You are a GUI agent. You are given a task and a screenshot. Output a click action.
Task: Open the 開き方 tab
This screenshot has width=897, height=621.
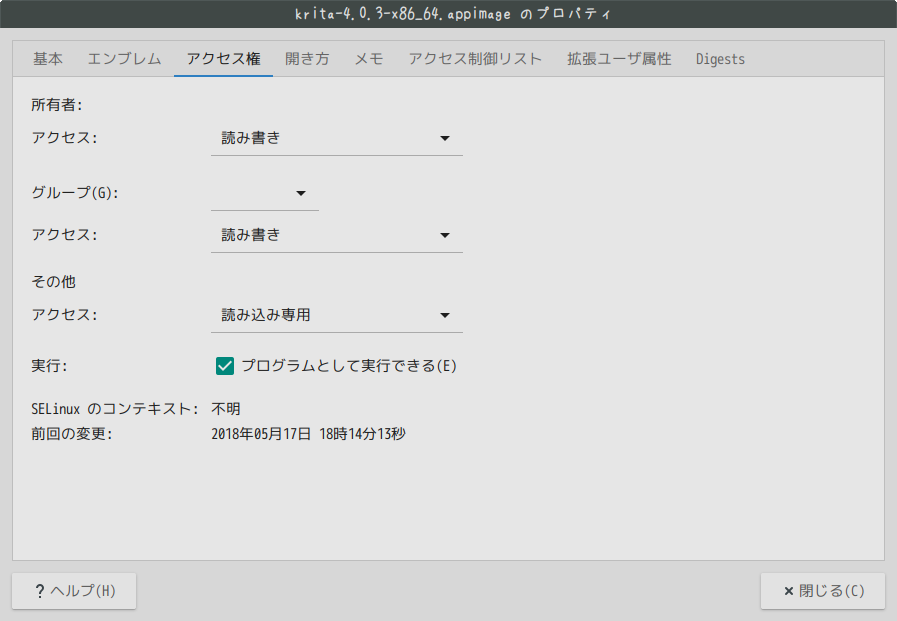[307, 59]
